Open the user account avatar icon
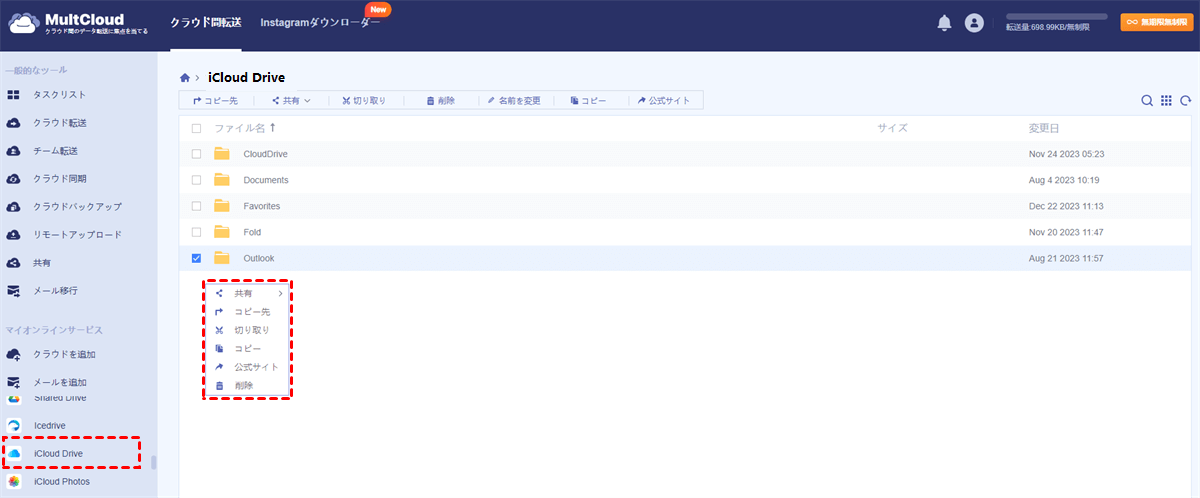Image resolution: width=1200 pixels, height=498 pixels. [974, 23]
